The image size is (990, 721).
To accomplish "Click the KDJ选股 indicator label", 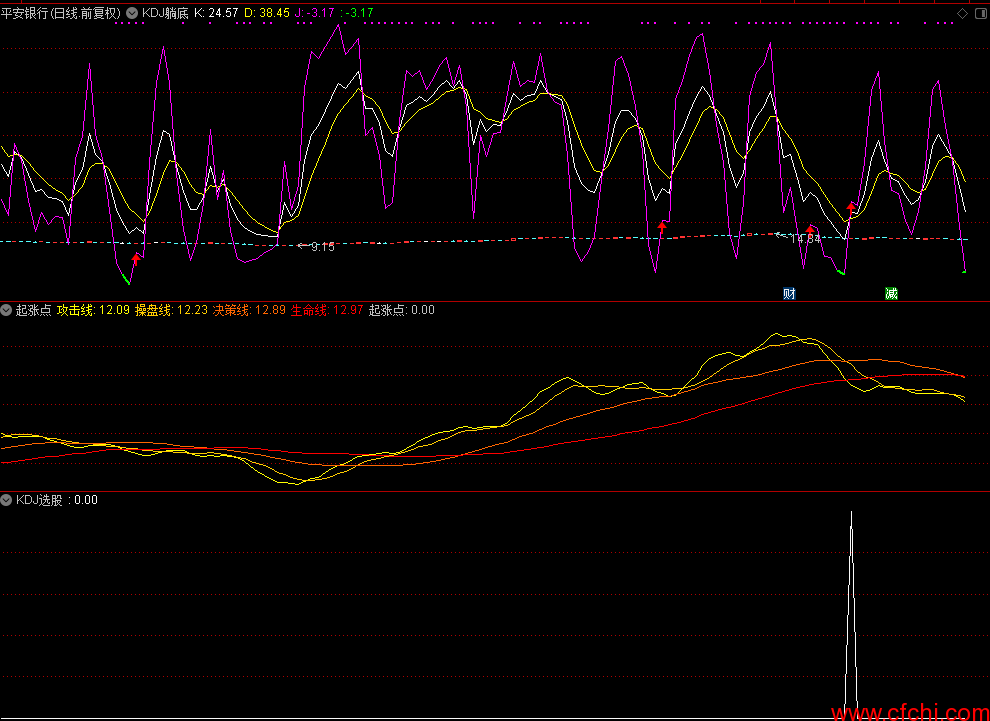I will coord(39,500).
